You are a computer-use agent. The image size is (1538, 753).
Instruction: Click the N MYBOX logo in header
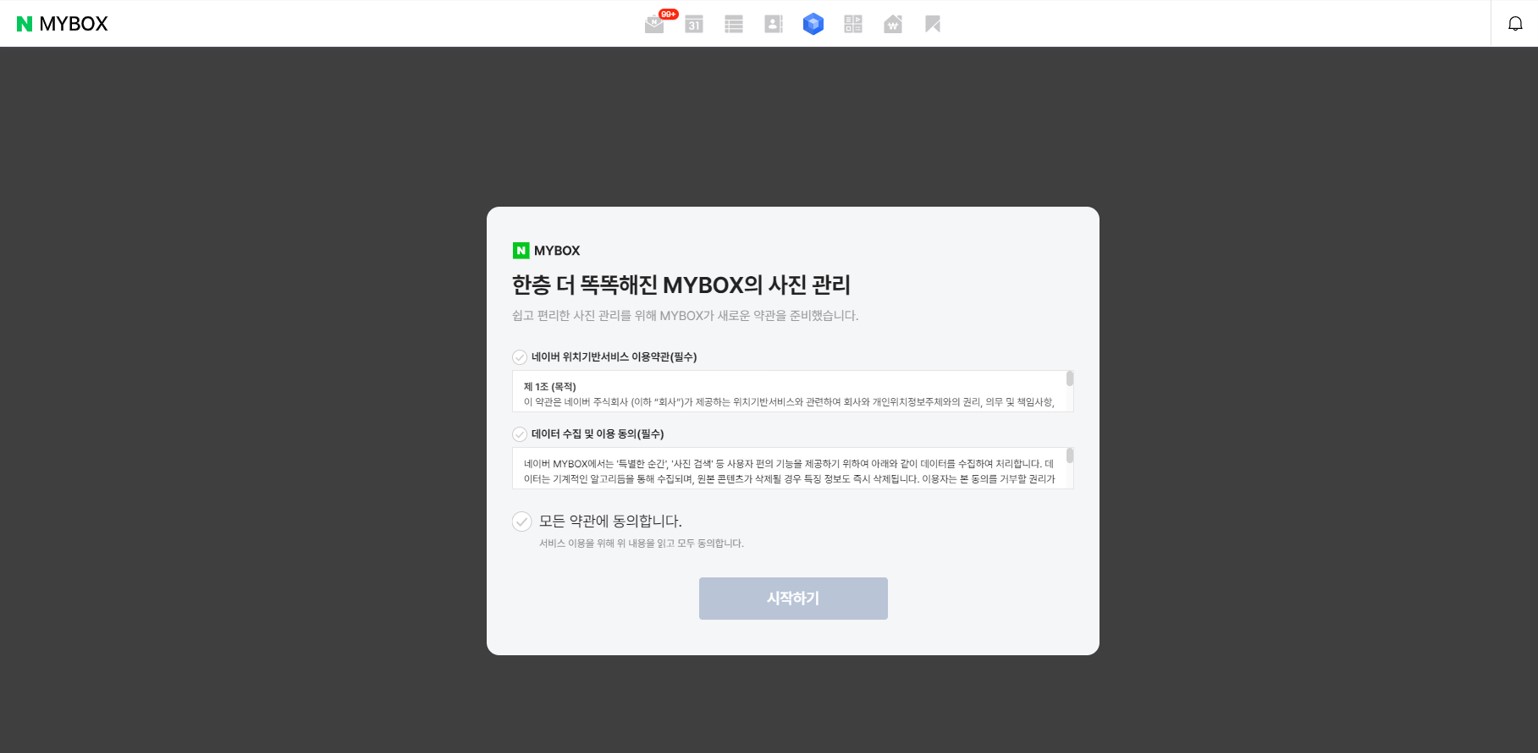click(62, 24)
